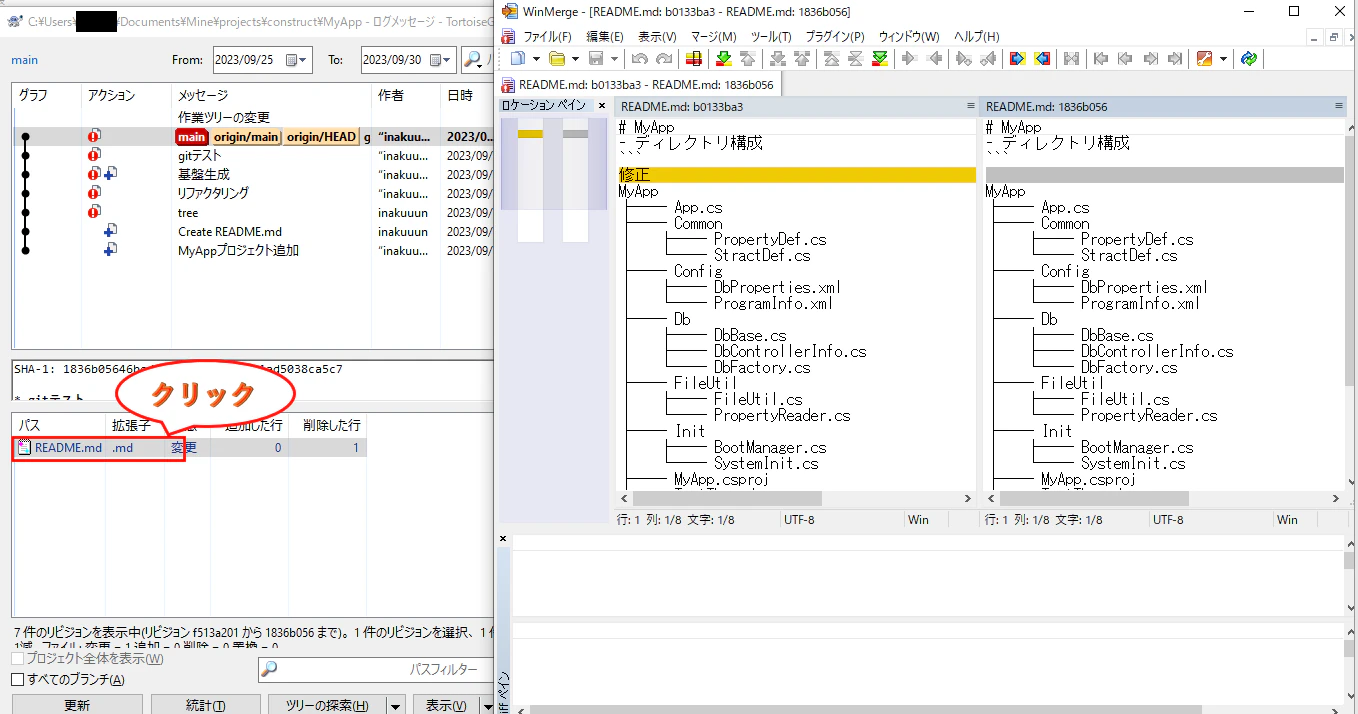
Task: Open right pane header menu for 1836b056
Action: click(1339, 106)
